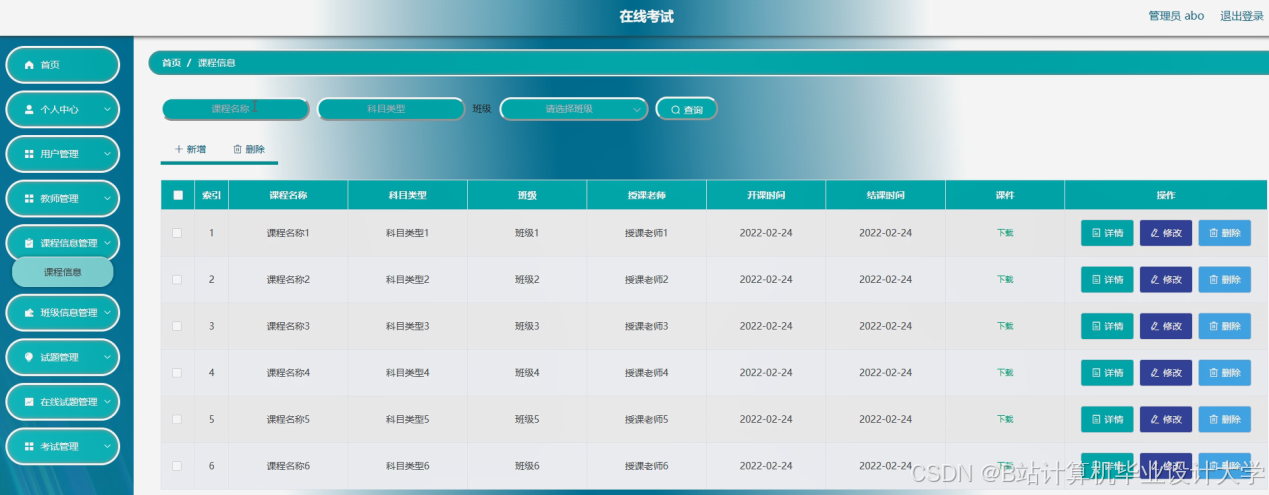Click the cell 科目类型5
This screenshot has width=1269, height=495.
pos(407,419)
